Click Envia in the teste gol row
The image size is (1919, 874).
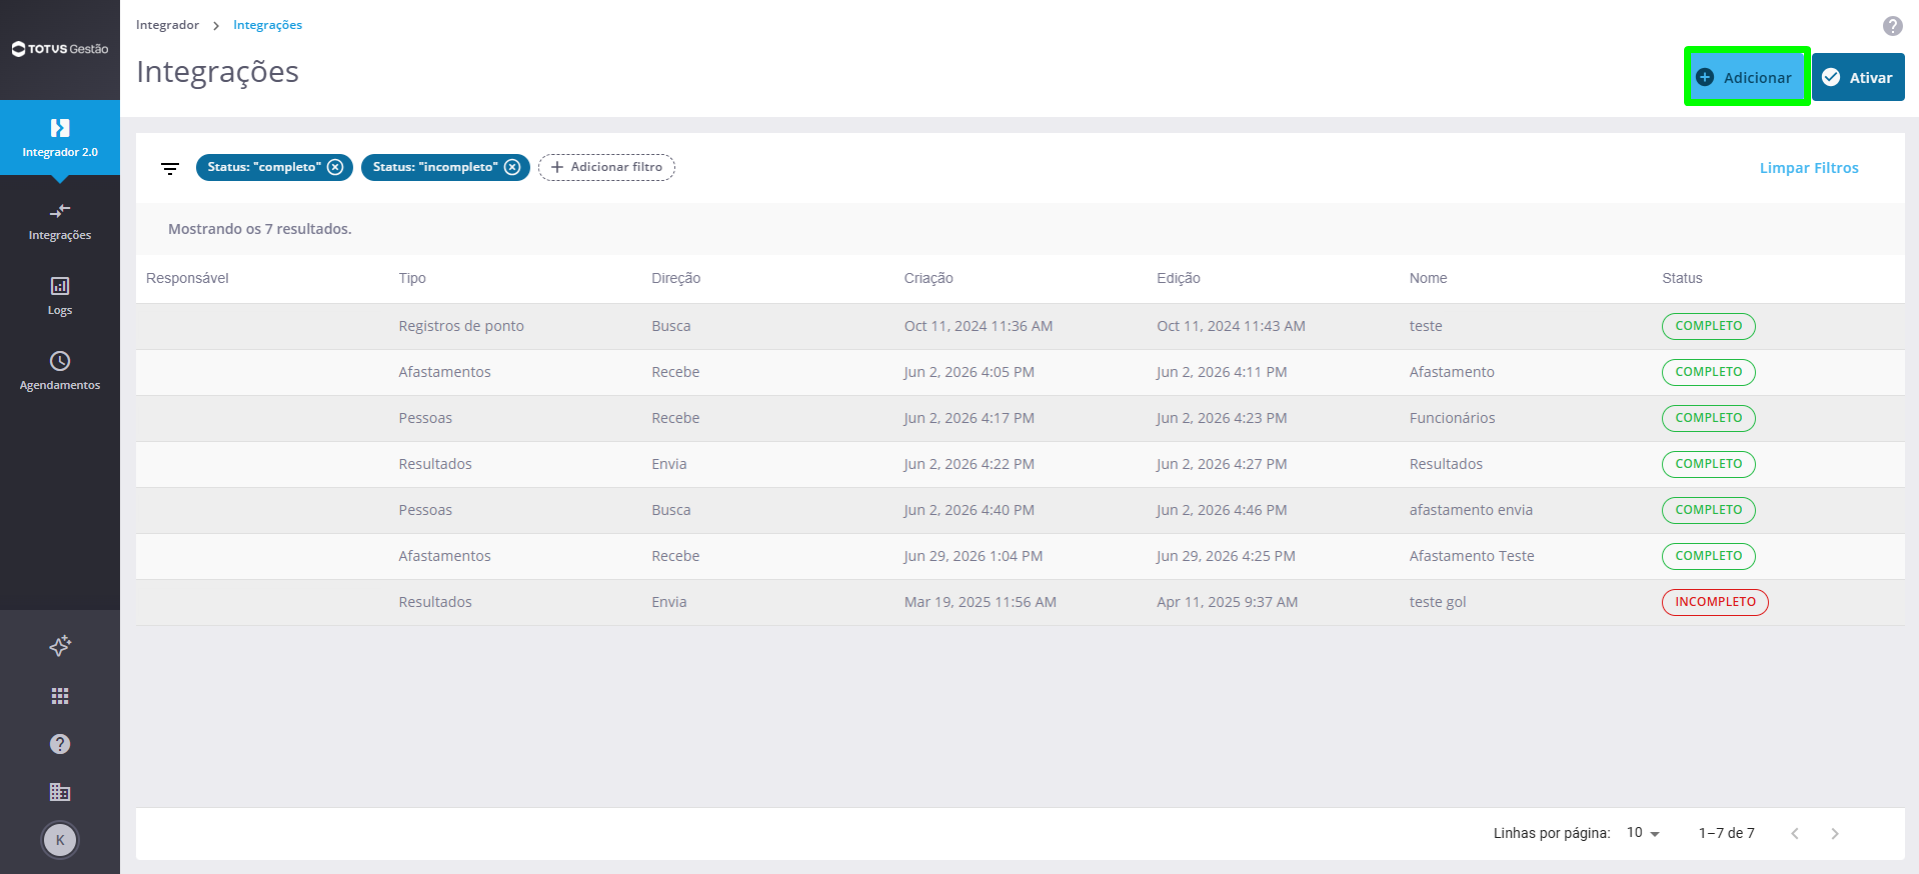[x=669, y=602]
